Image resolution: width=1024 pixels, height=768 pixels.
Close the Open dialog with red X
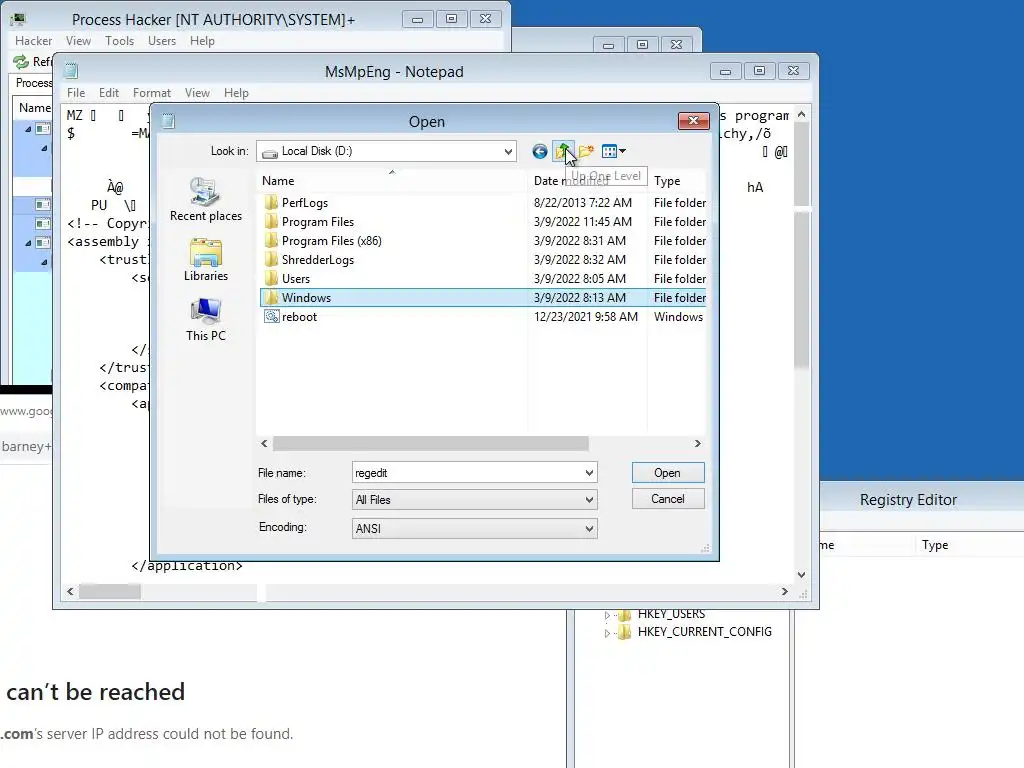(694, 121)
